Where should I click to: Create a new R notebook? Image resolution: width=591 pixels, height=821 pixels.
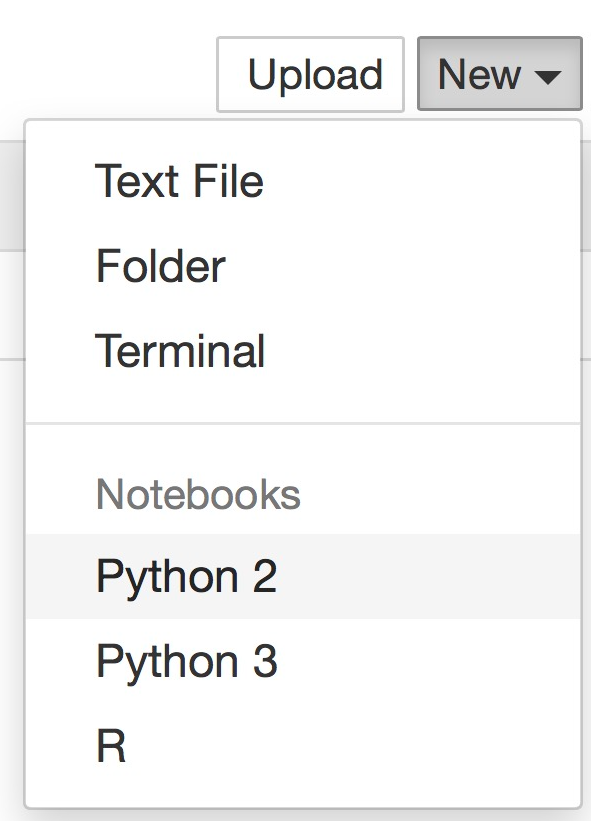[303, 746]
